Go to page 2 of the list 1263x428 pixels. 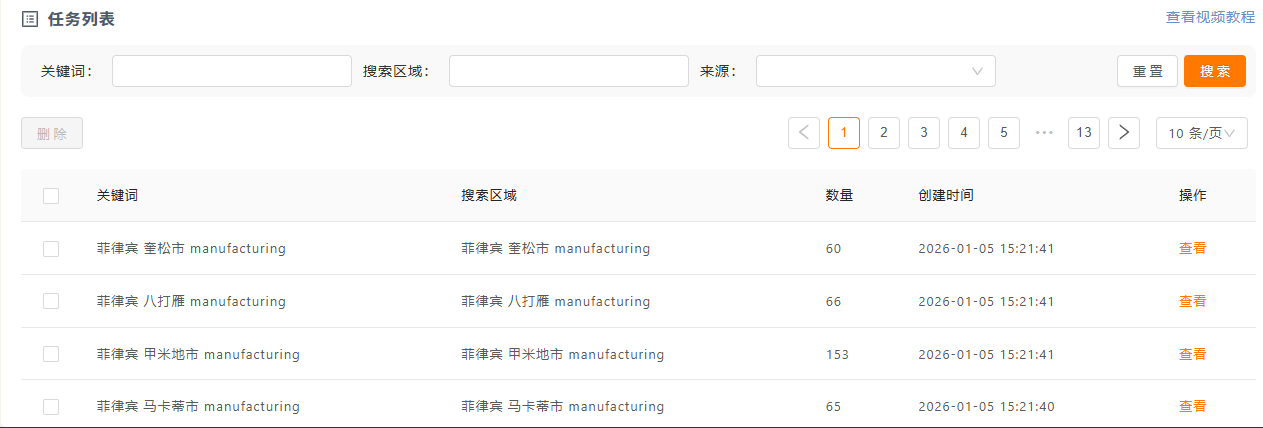pos(884,132)
